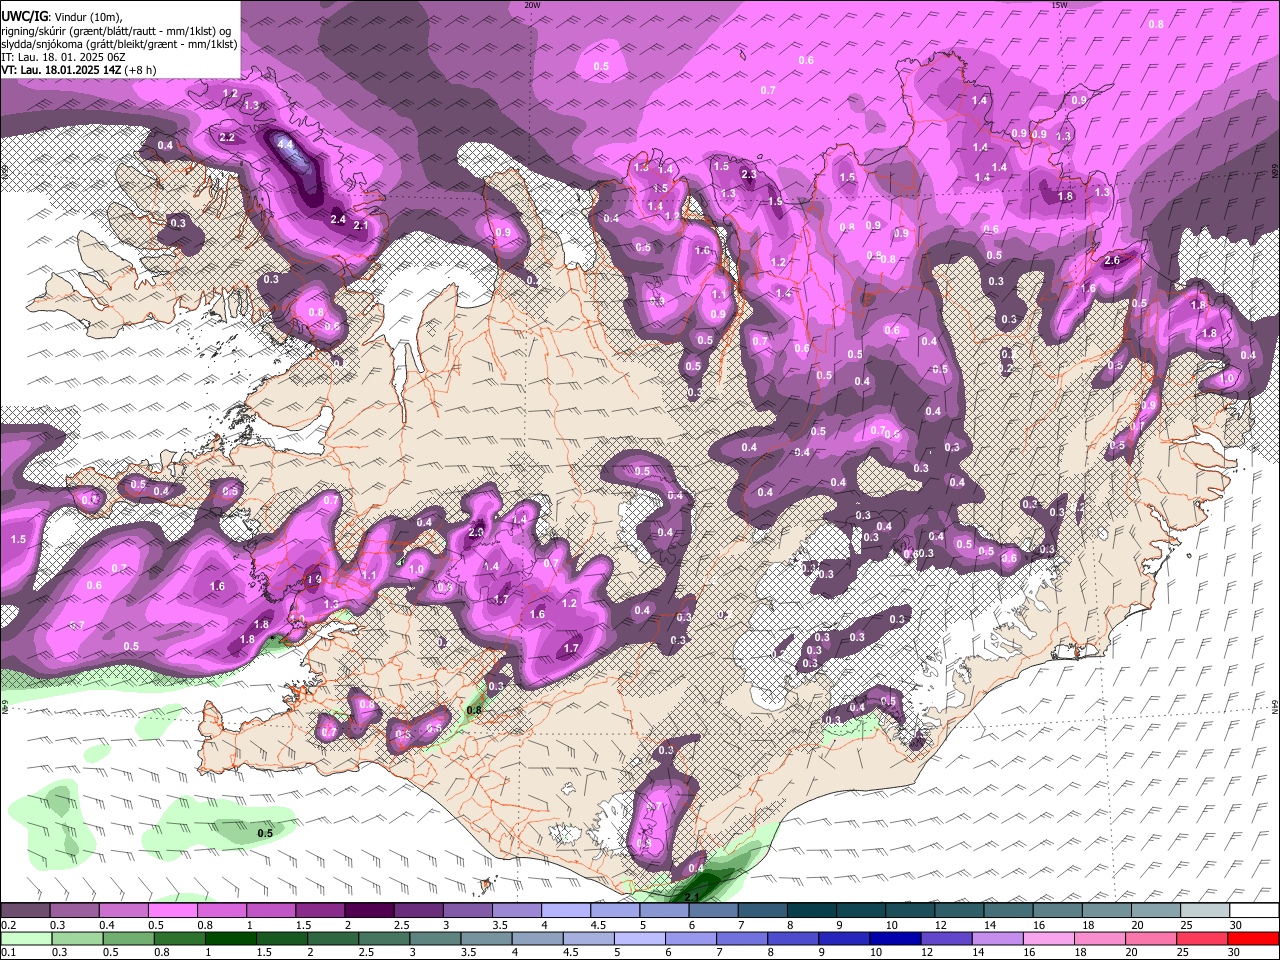Pick top-row swatch between 1 and 1.5
The height and width of the screenshot is (960, 1280).
point(271,910)
